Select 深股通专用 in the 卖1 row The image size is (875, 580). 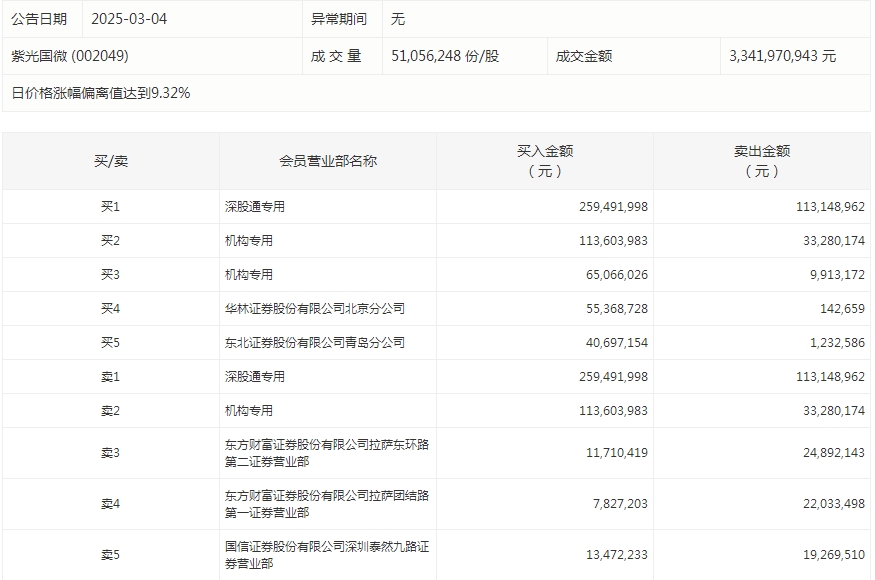tap(254, 377)
